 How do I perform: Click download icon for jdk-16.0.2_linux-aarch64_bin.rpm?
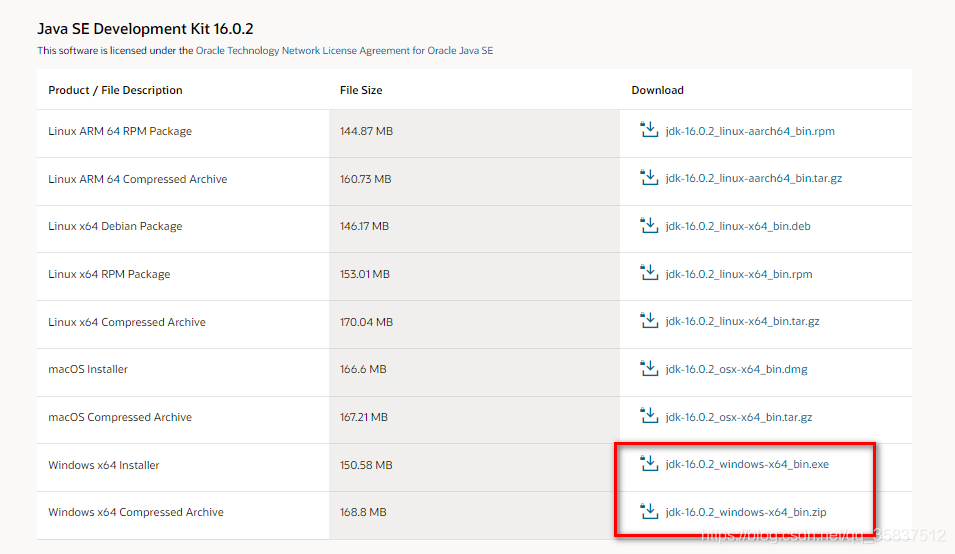point(649,130)
